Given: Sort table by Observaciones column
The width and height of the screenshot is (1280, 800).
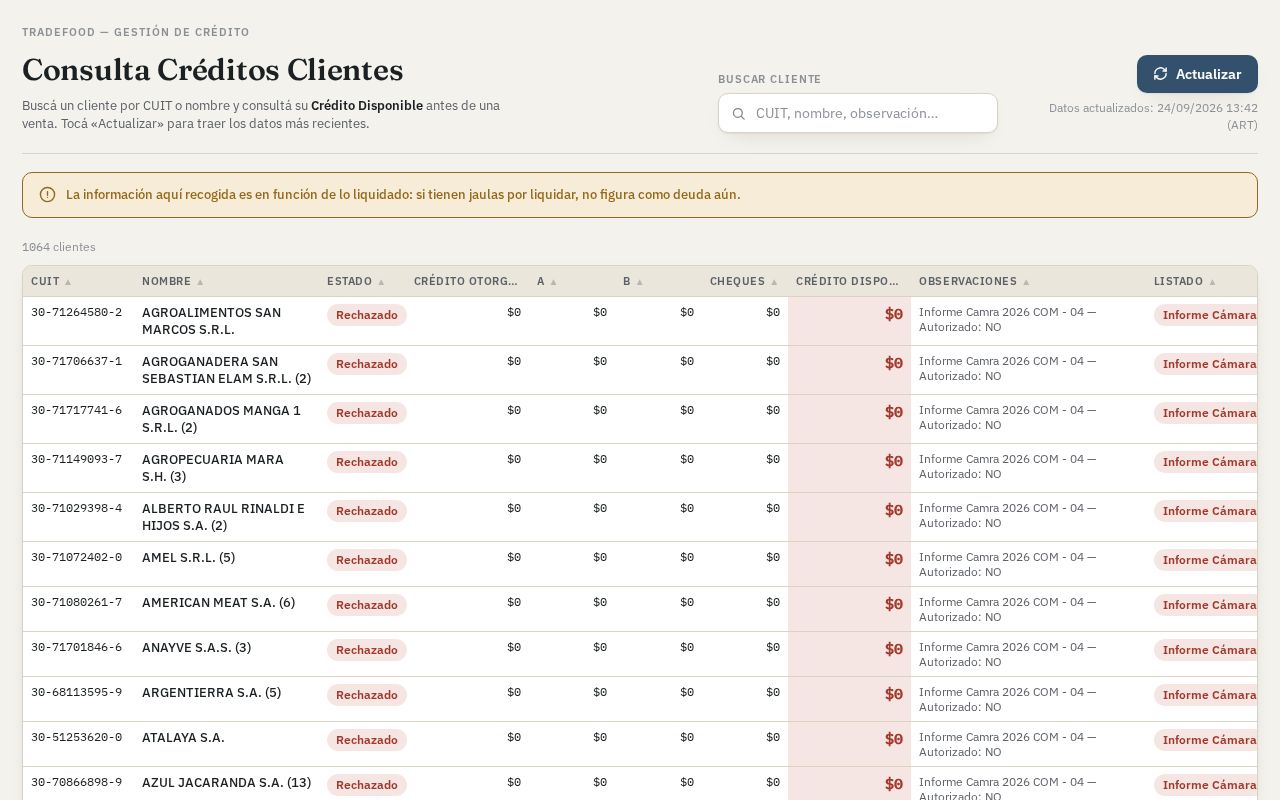Looking at the screenshot, I should (x=975, y=281).
